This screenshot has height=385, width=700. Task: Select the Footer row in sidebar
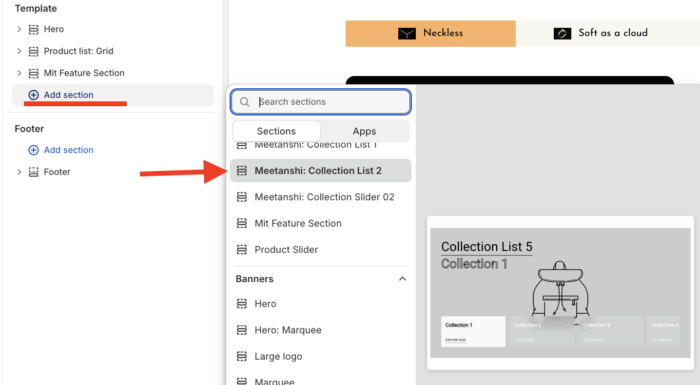(x=112, y=172)
